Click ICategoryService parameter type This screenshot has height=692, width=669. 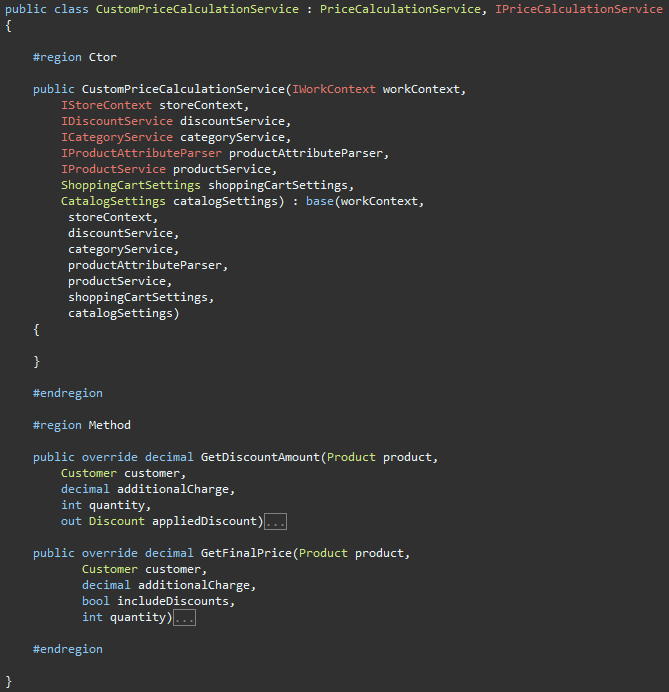[x=117, y=137]
